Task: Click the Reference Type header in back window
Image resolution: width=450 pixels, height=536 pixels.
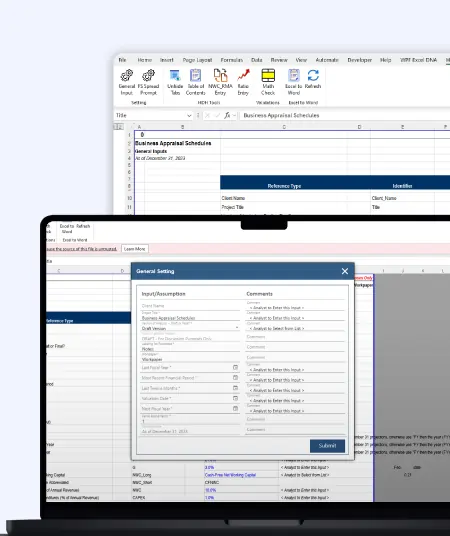Action: pos(284,186)
